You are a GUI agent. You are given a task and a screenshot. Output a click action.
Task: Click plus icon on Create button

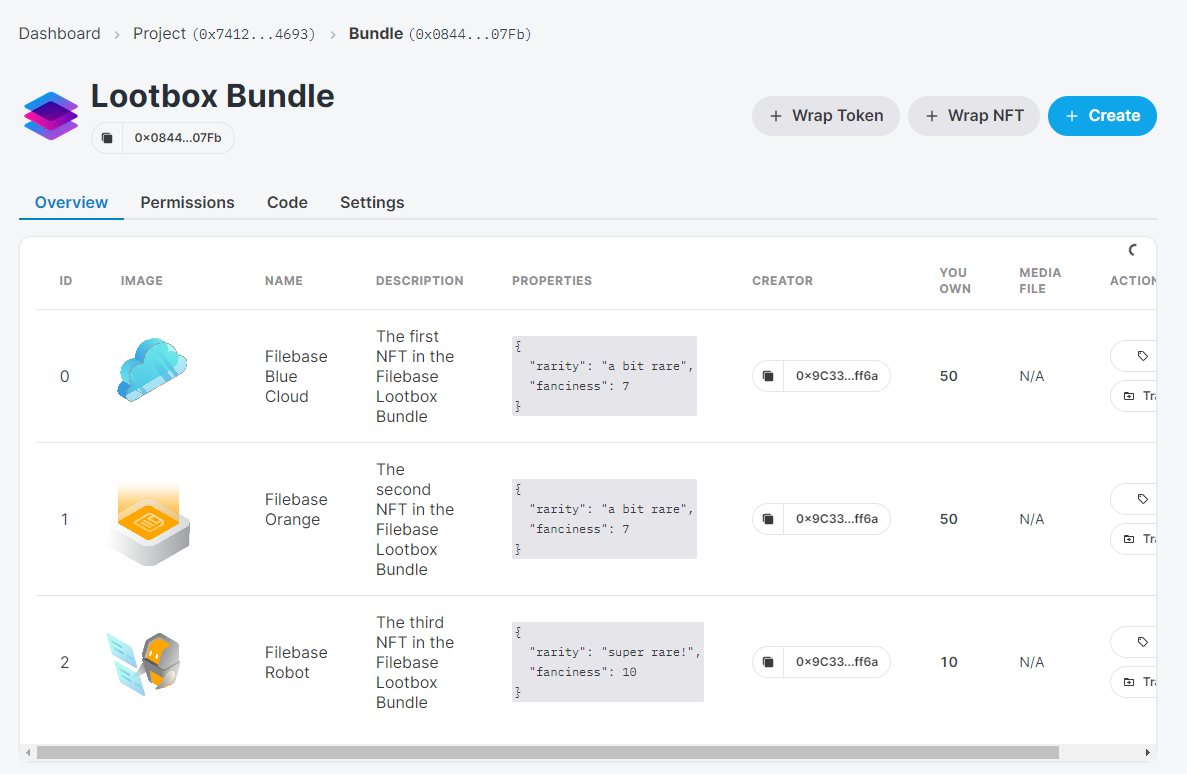pos(1072,116)
